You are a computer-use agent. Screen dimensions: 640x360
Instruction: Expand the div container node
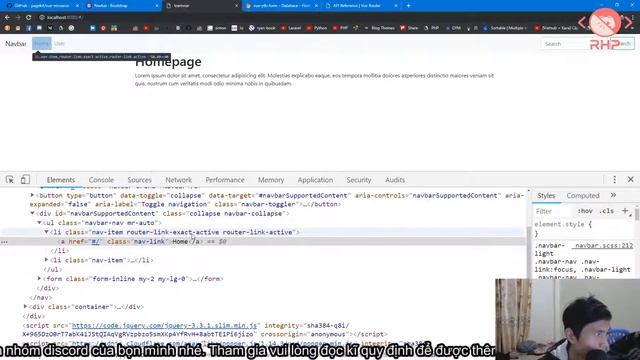[25, 307]
